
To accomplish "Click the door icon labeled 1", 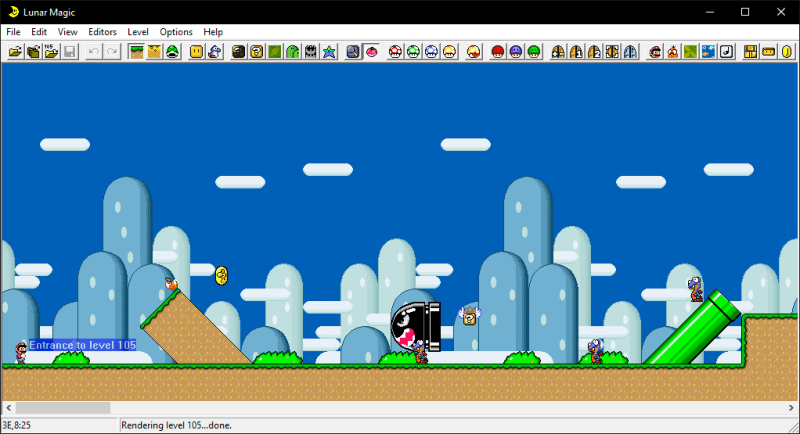I will pyautogui.click(x=576, y=52).
